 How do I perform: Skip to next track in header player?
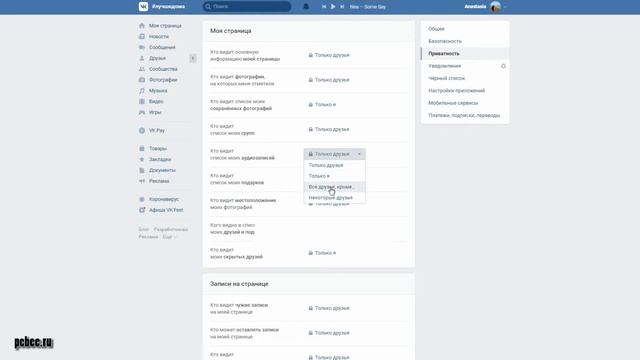[342, 7]
